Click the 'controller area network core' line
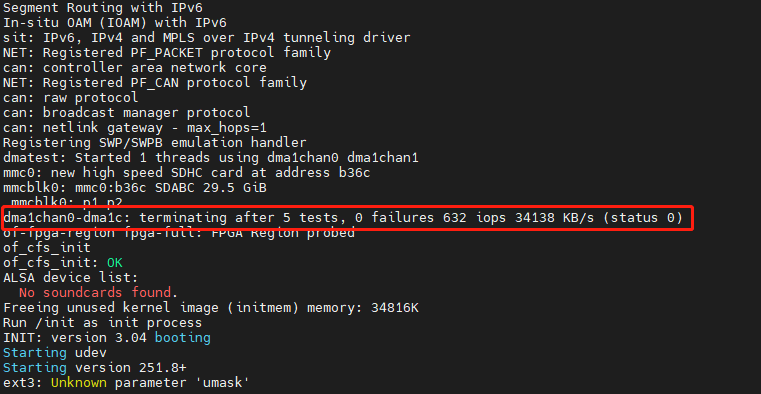Viewport: 761px width, 394px height. pyautogui.click(x=135, y=68)
